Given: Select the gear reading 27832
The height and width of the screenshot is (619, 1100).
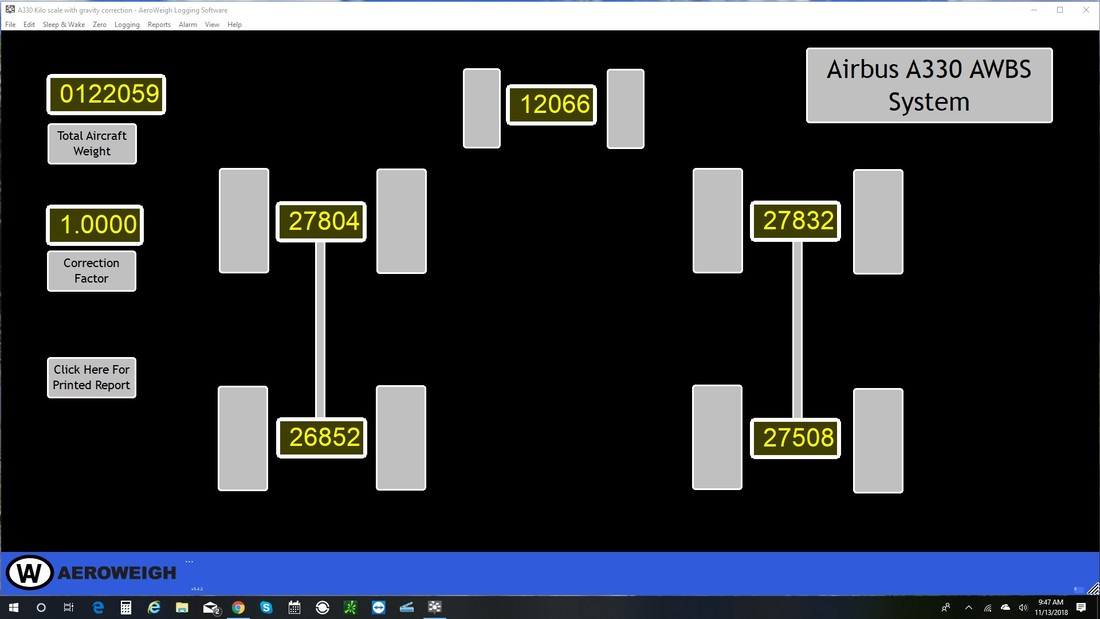Looking at the screenshot, I should coord(796,221).
